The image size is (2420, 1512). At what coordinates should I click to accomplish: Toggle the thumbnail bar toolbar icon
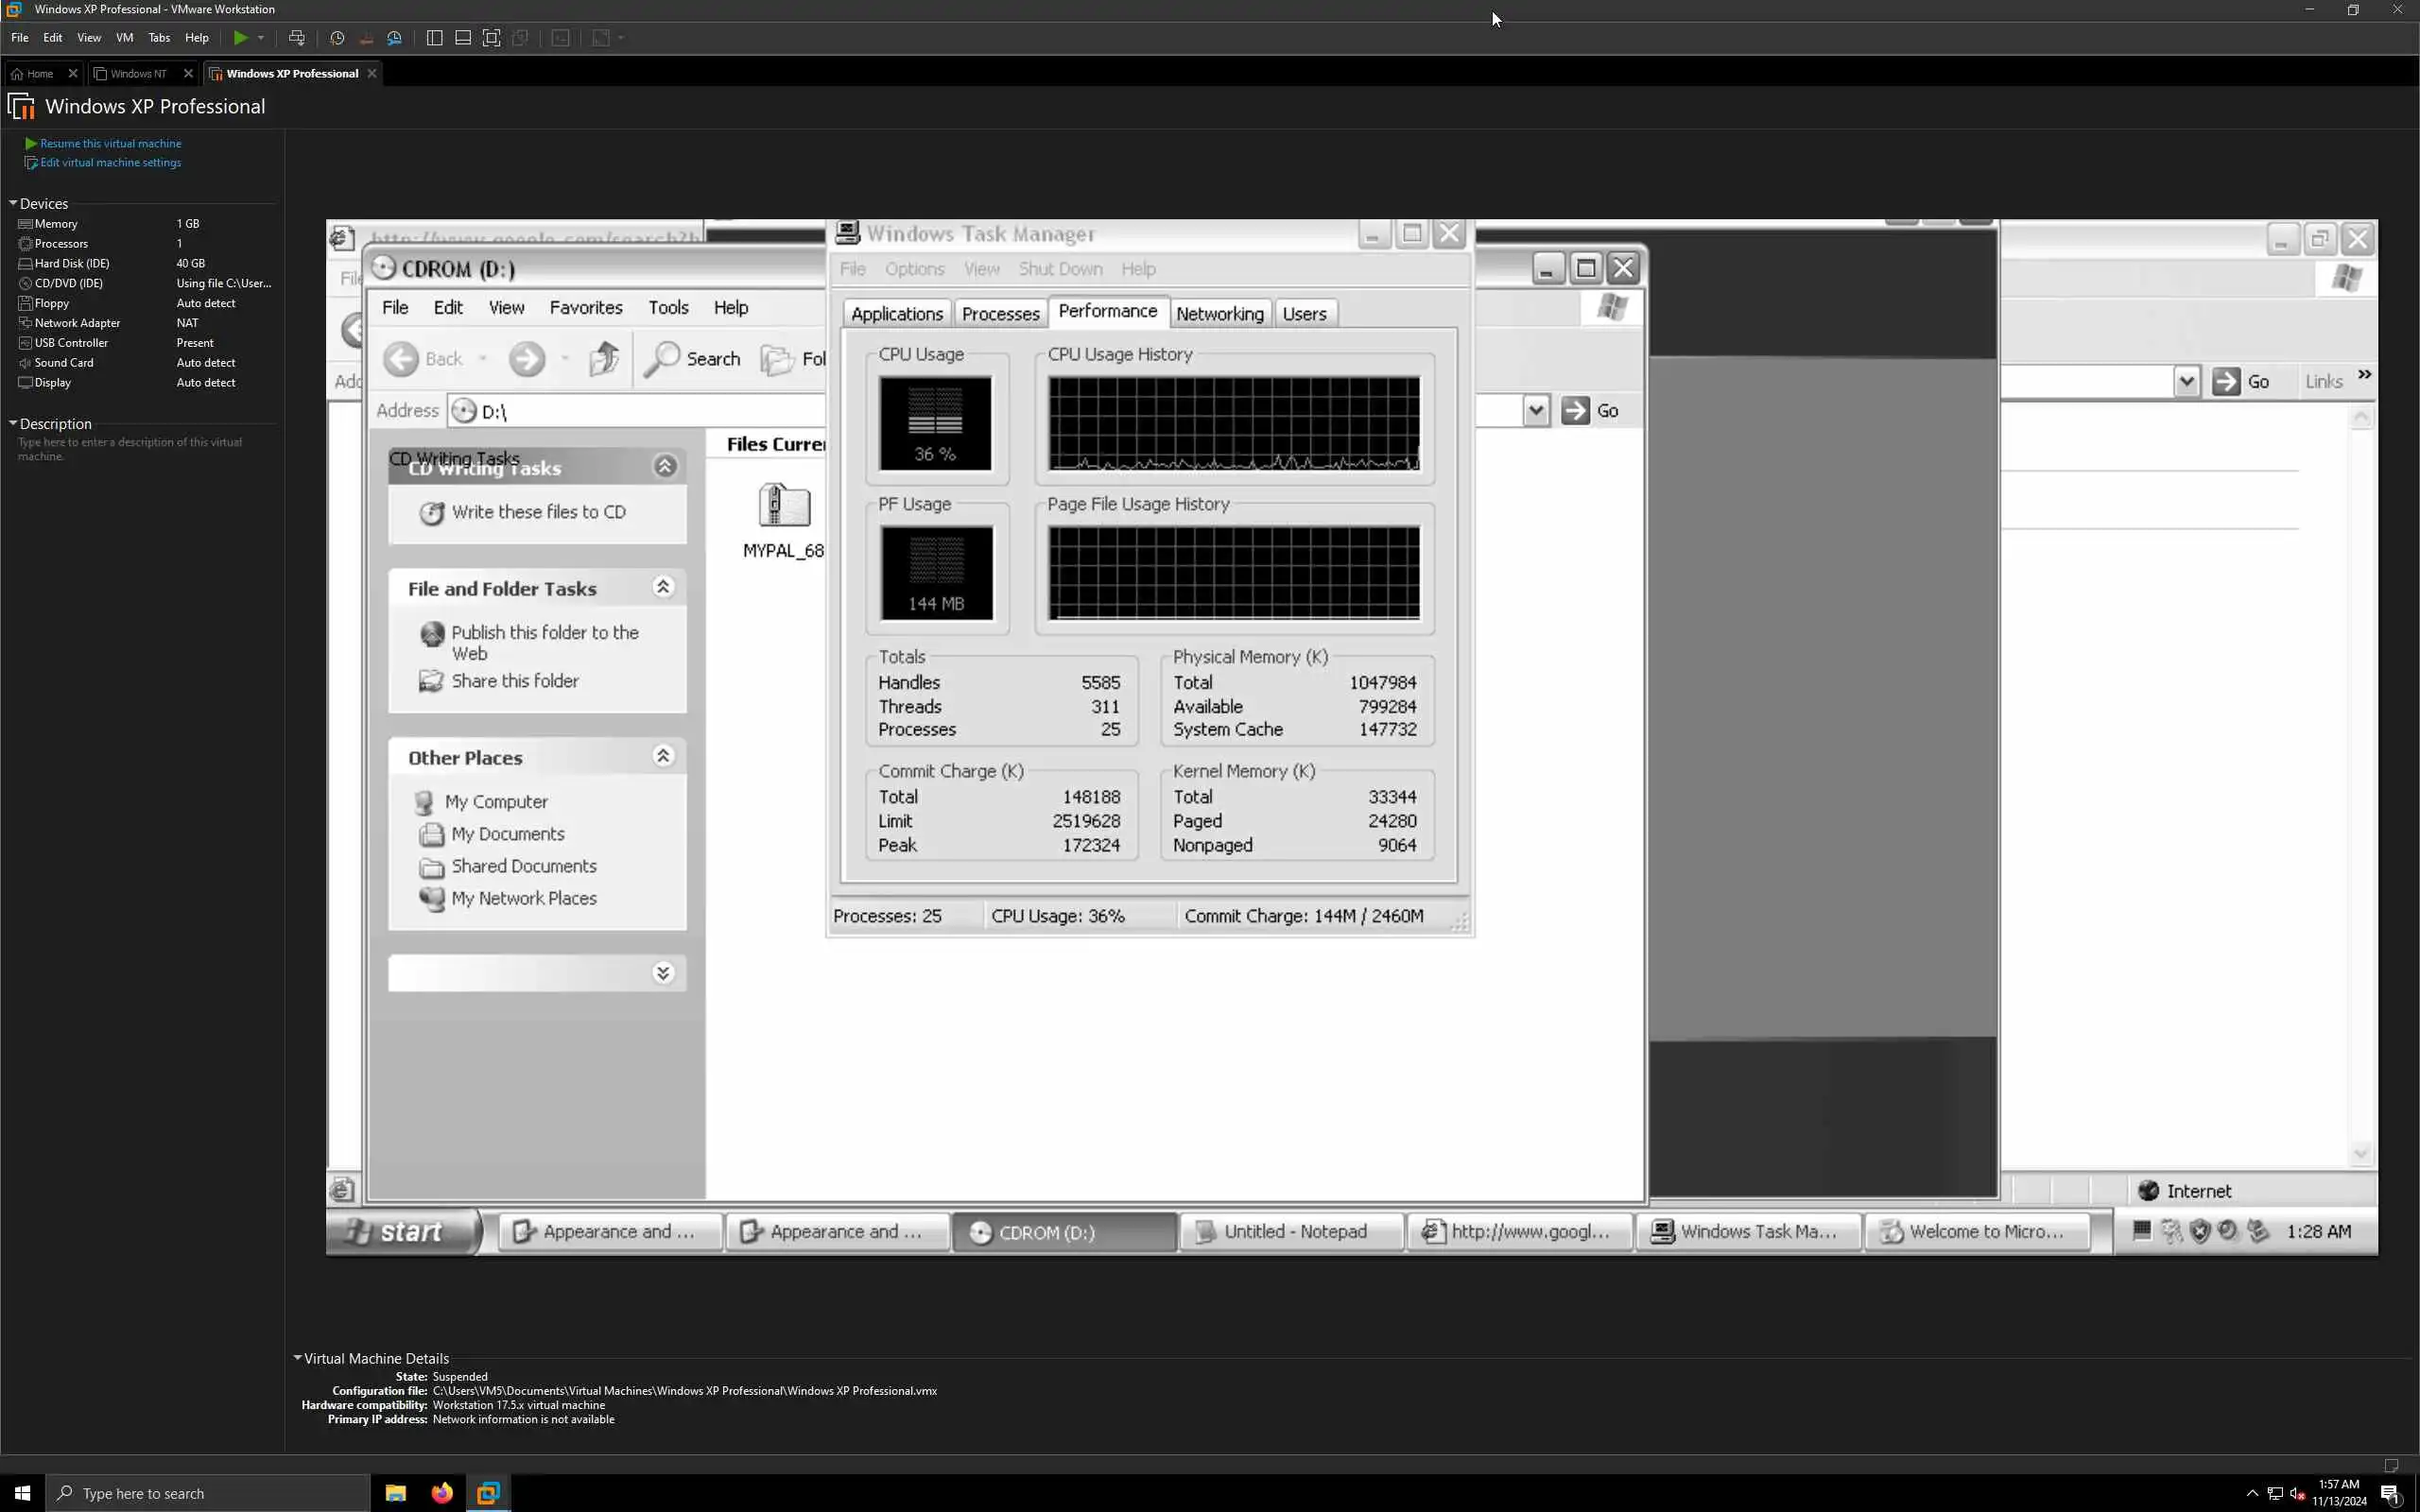pos(463,38)
